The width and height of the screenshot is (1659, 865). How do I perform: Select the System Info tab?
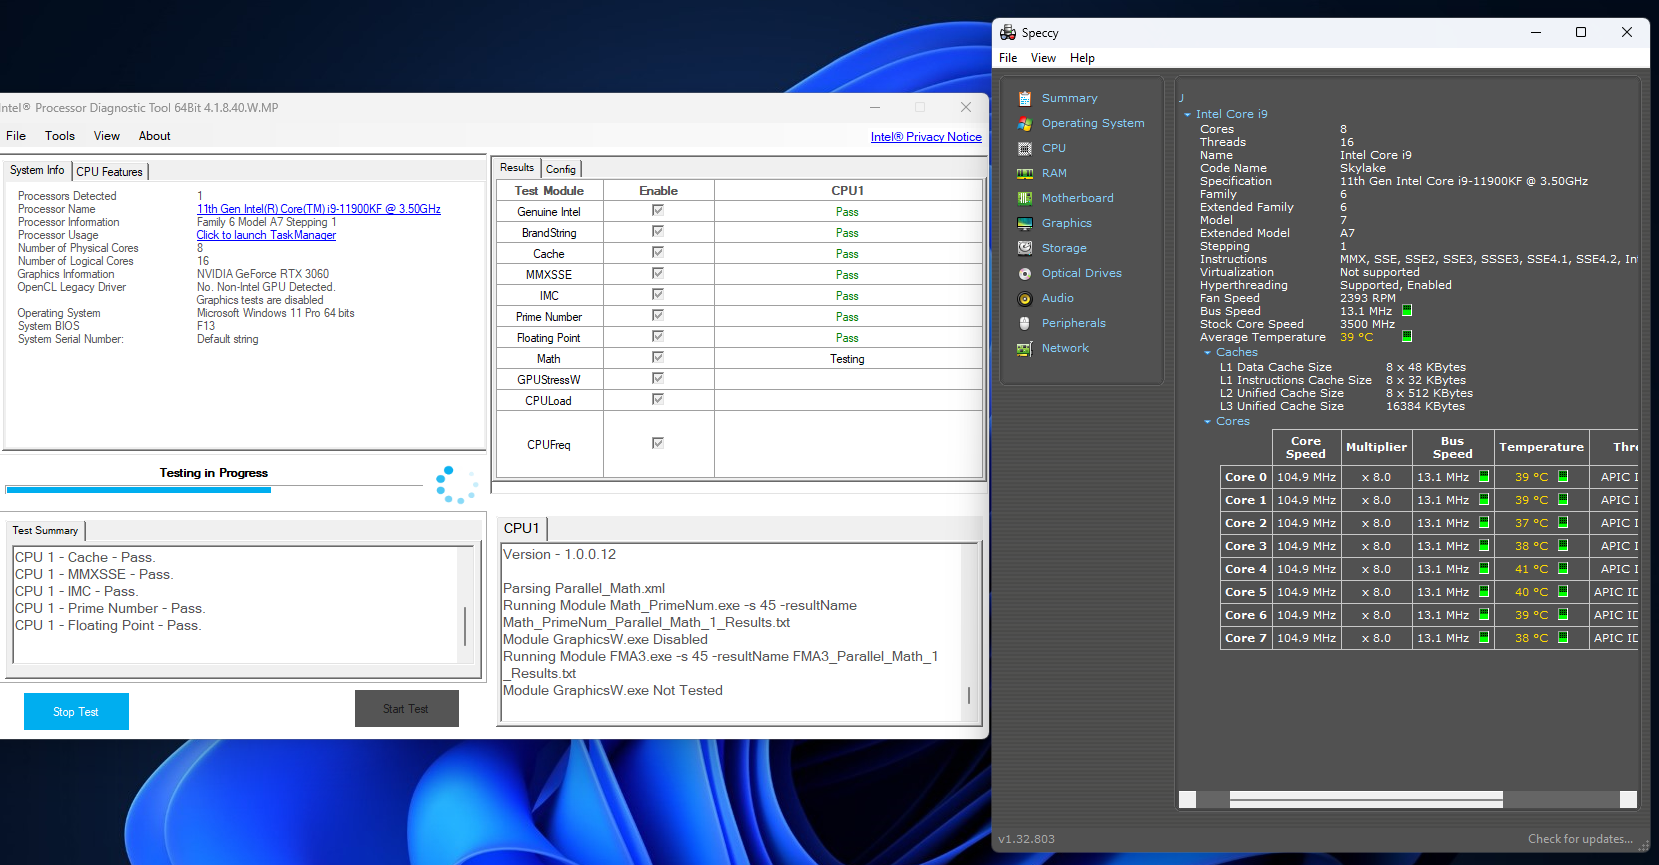[37, 170]
